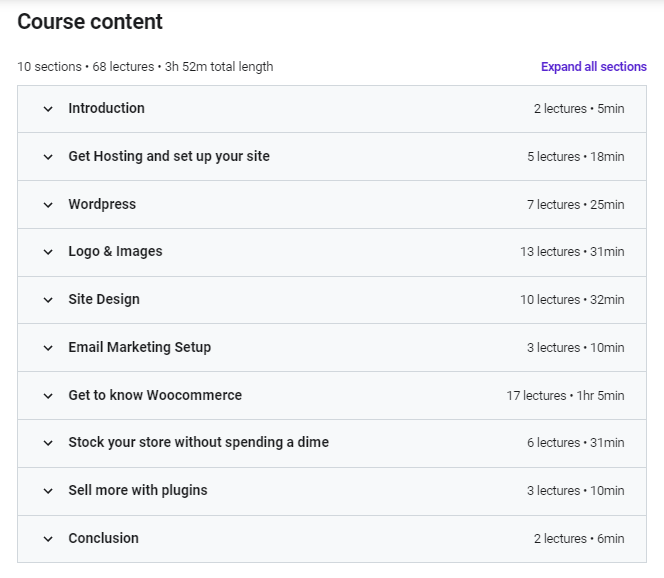This screenshot has height=578, width=664.
Task: Expand the Get Hosting section chevron
Action: click(x=48, y=157)
